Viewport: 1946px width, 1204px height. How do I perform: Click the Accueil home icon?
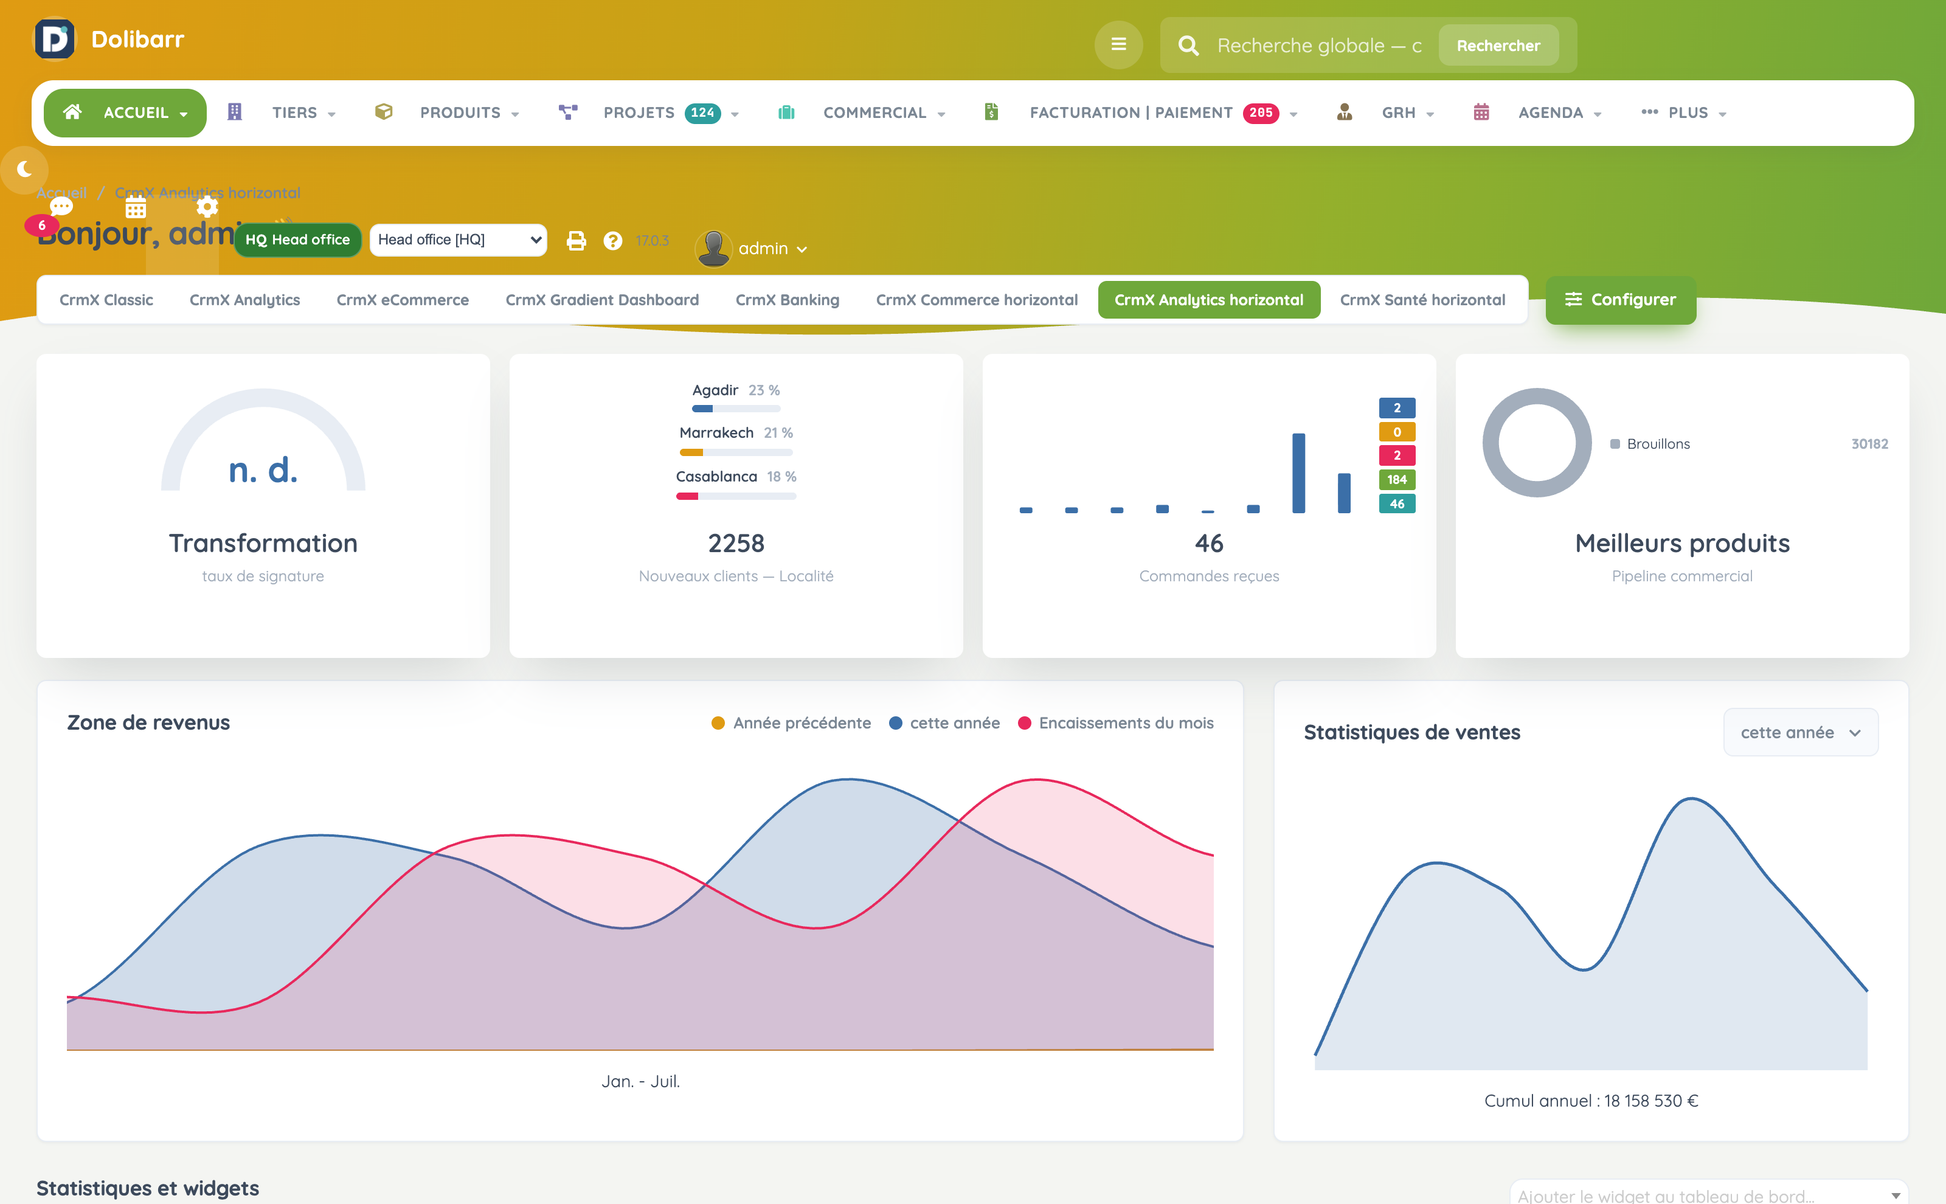tap(72, 112)
